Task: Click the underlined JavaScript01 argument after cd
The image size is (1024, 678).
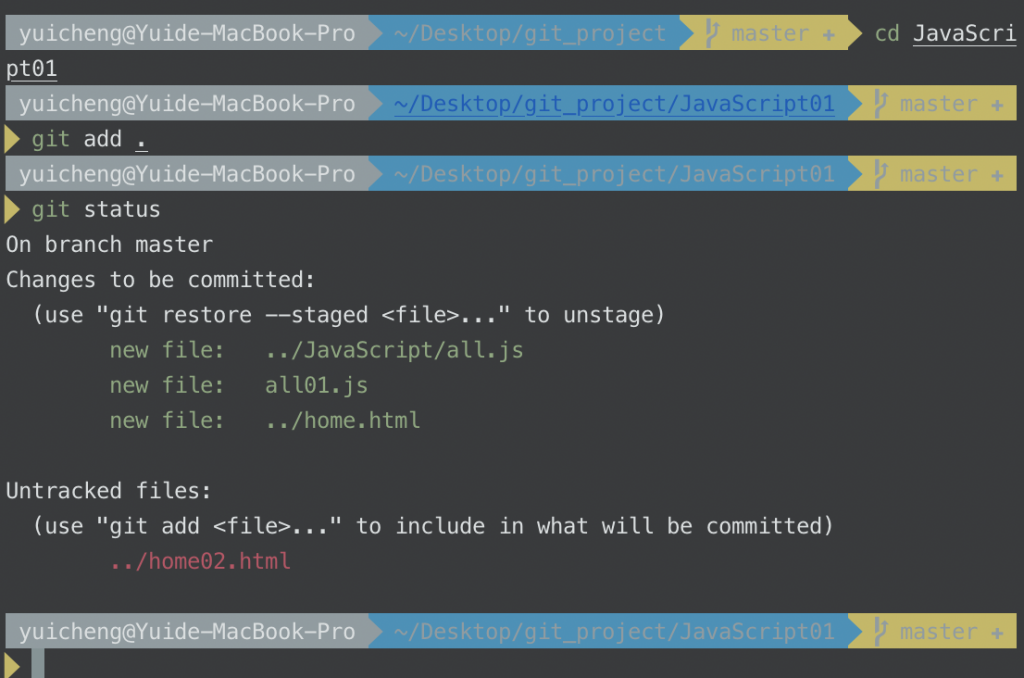Action: click(965, 33)
